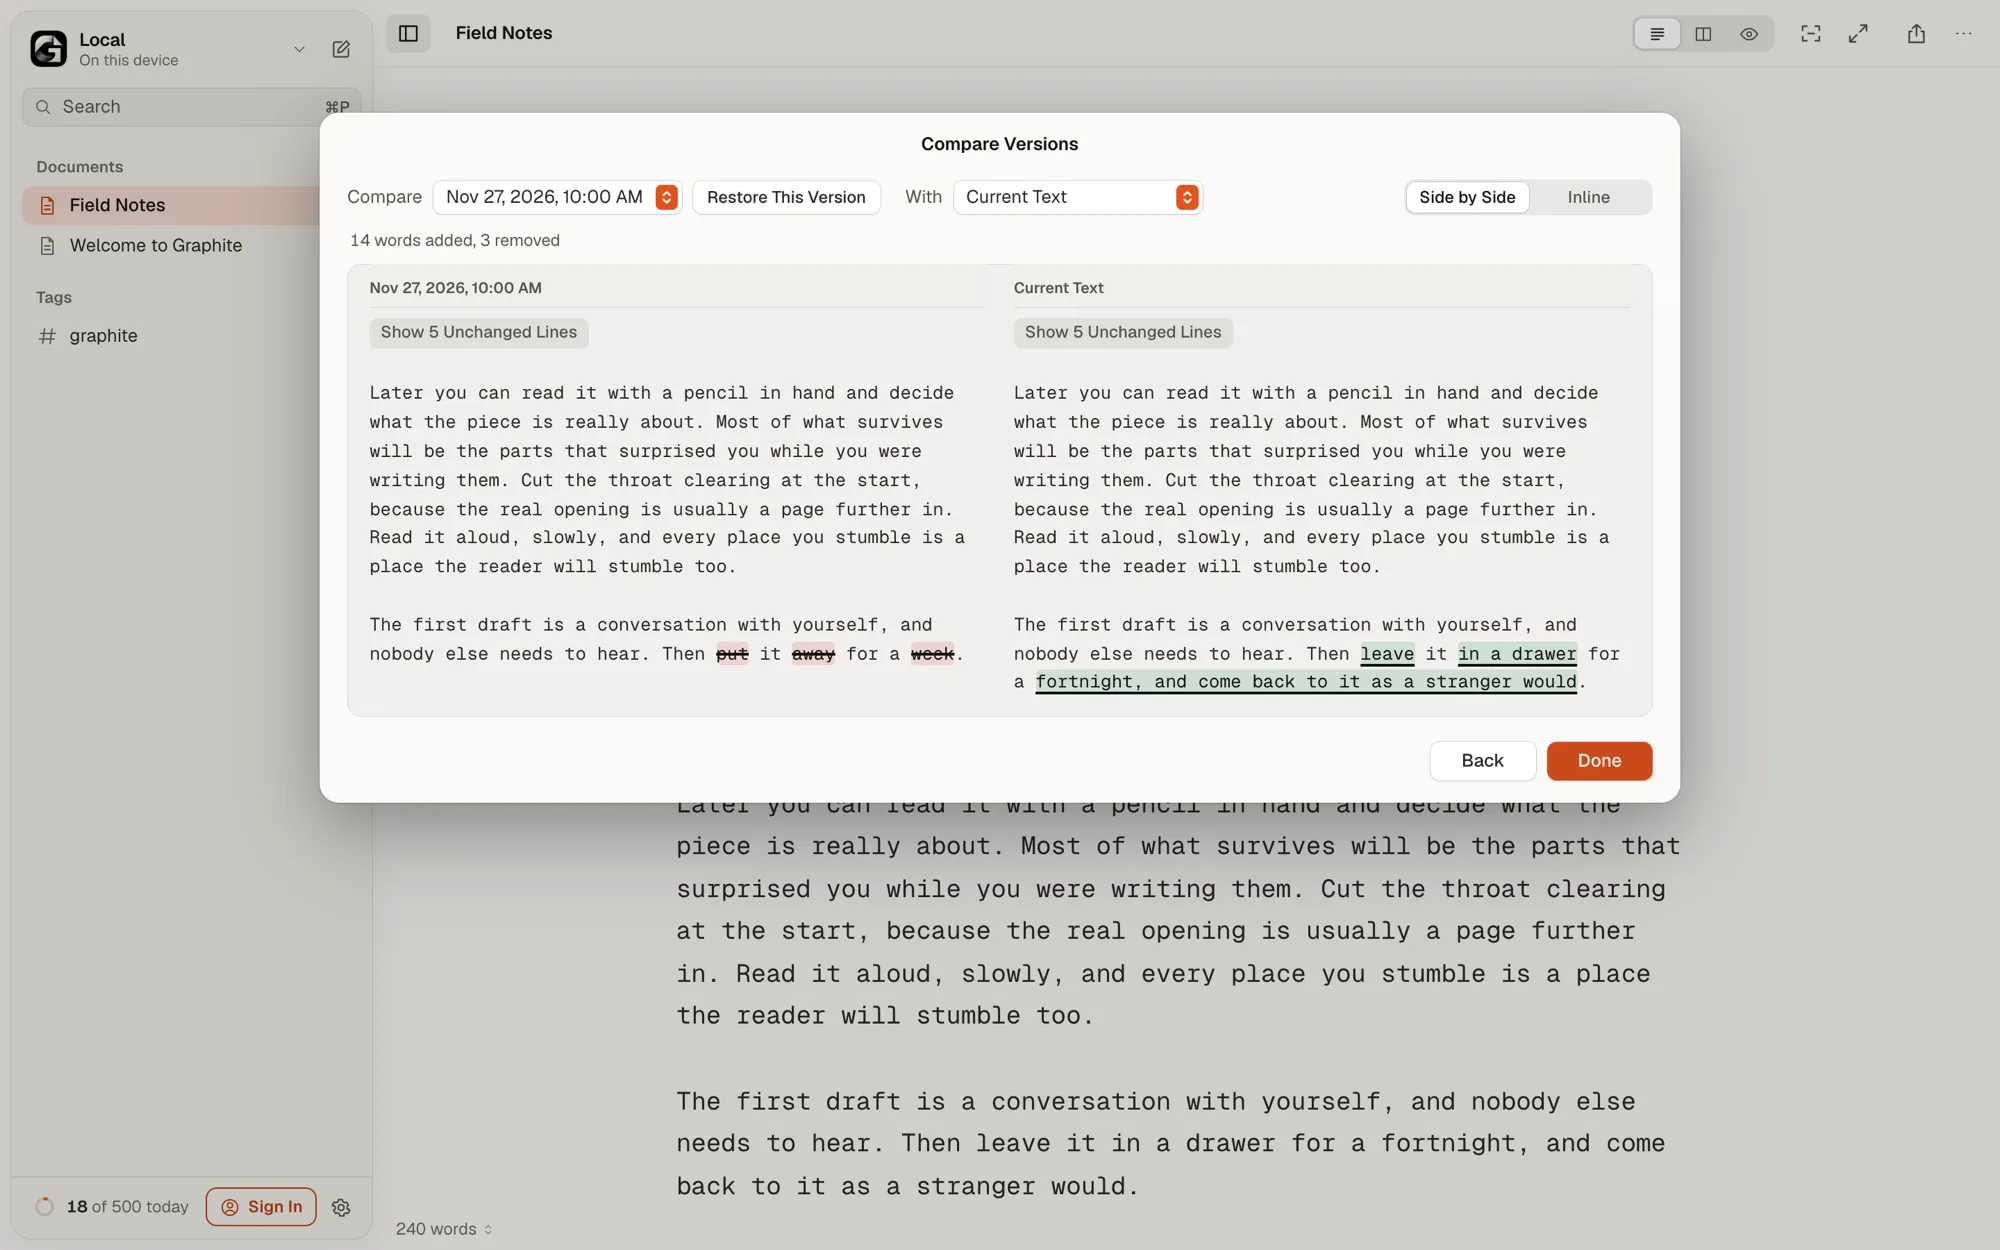Click the Field Notes document icon
This screenshot has height=1250, width=2000.
click(x=47, y=206)
